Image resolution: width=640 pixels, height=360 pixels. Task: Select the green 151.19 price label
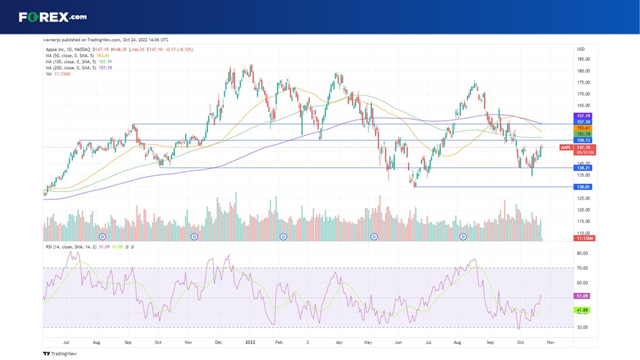pyautogui.click(x=583, y=134)
